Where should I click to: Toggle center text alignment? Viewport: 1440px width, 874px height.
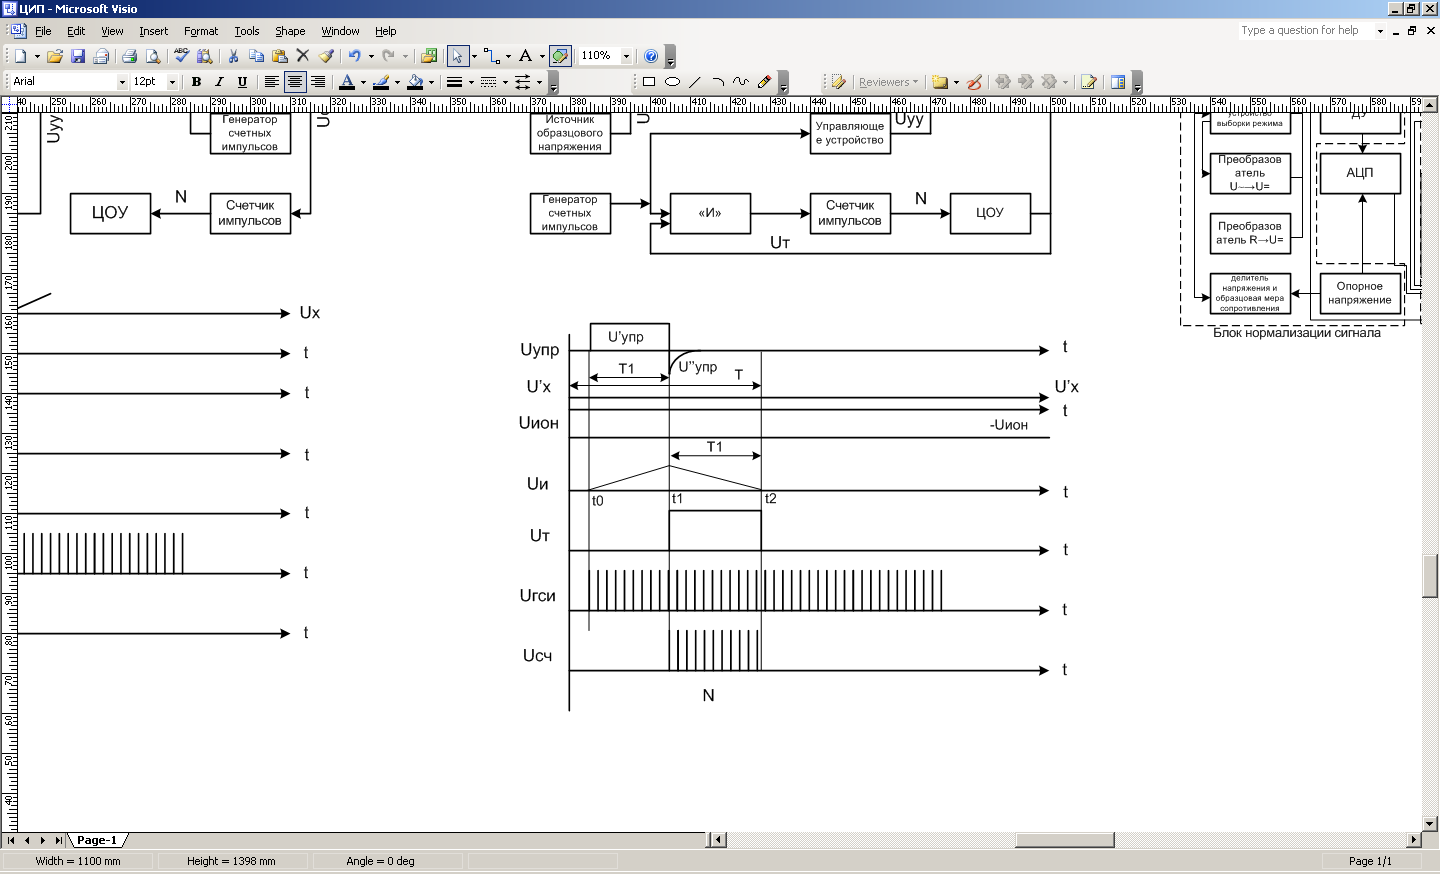coord(295,82)
